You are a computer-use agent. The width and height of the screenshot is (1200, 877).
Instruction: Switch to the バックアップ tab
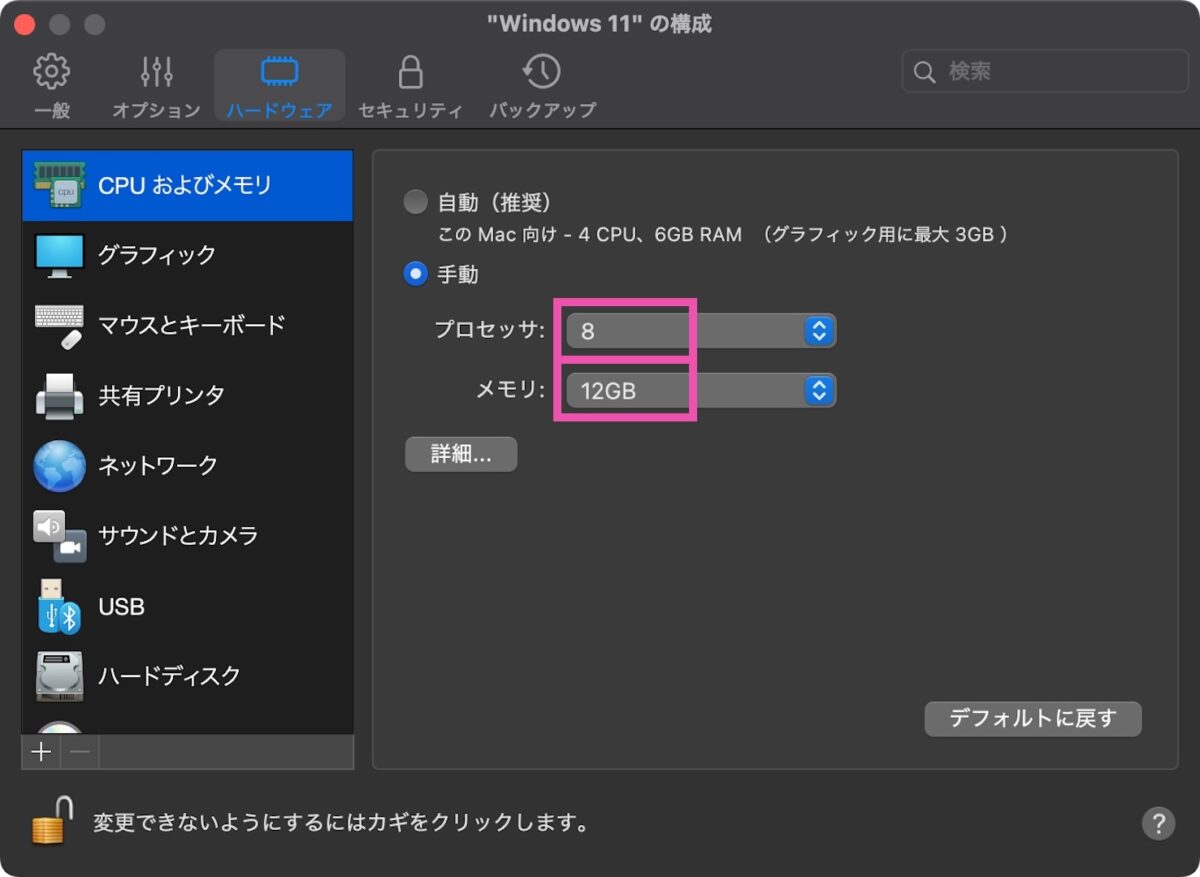[x=541, y=84]
